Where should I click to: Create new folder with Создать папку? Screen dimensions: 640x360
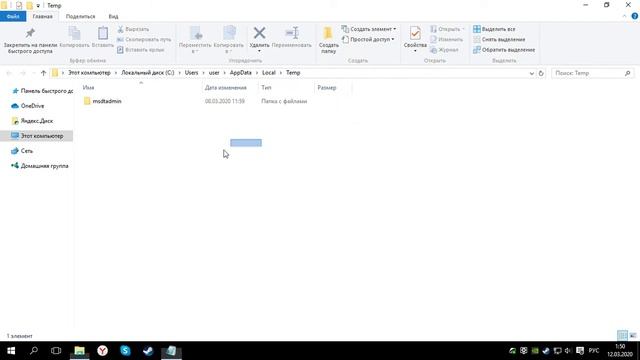[x=328, y=40]
